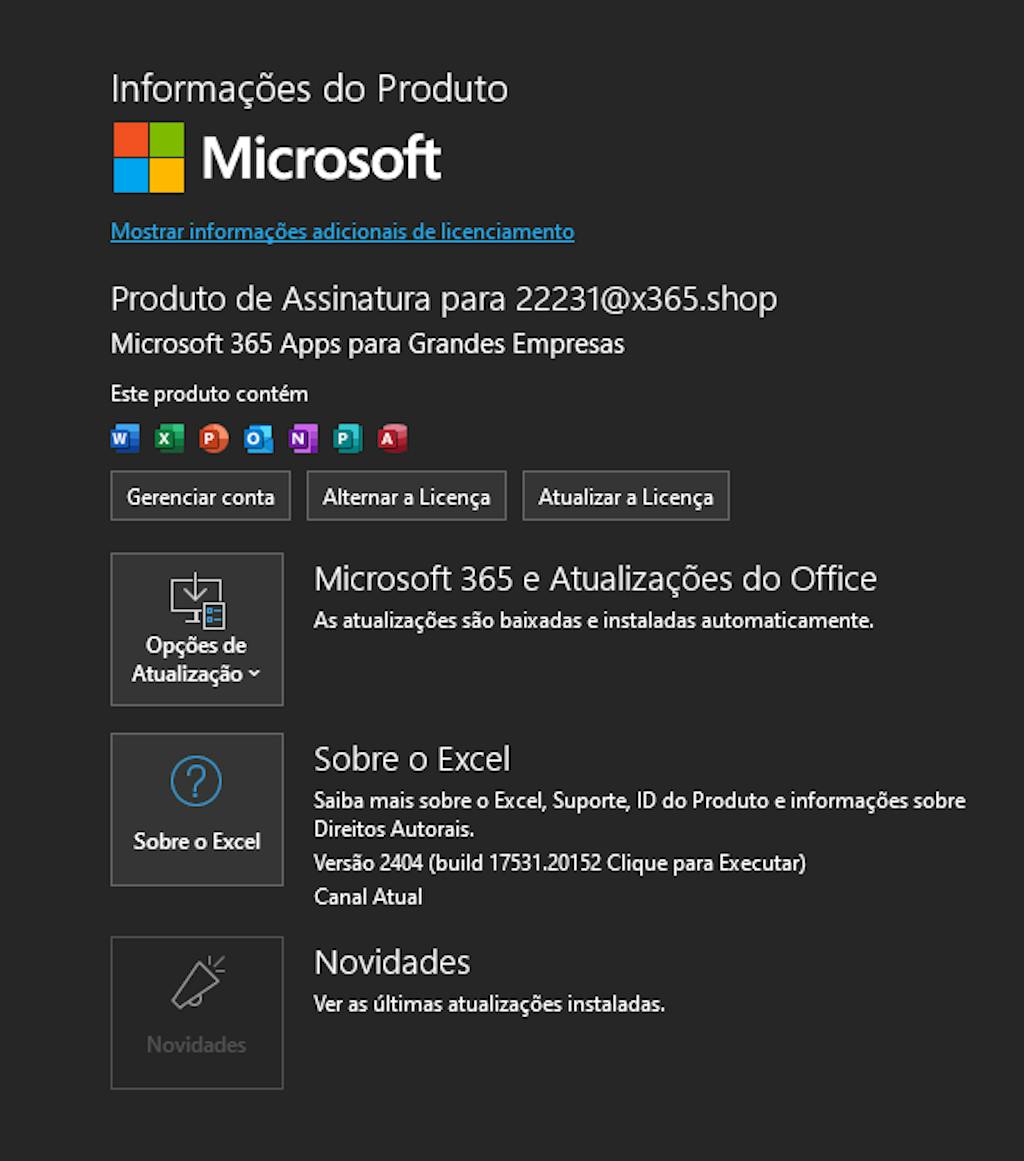Click the Outlook app icon
Image resolution: width=1024 pixels, height=1161 pixels.
point(258,438)
